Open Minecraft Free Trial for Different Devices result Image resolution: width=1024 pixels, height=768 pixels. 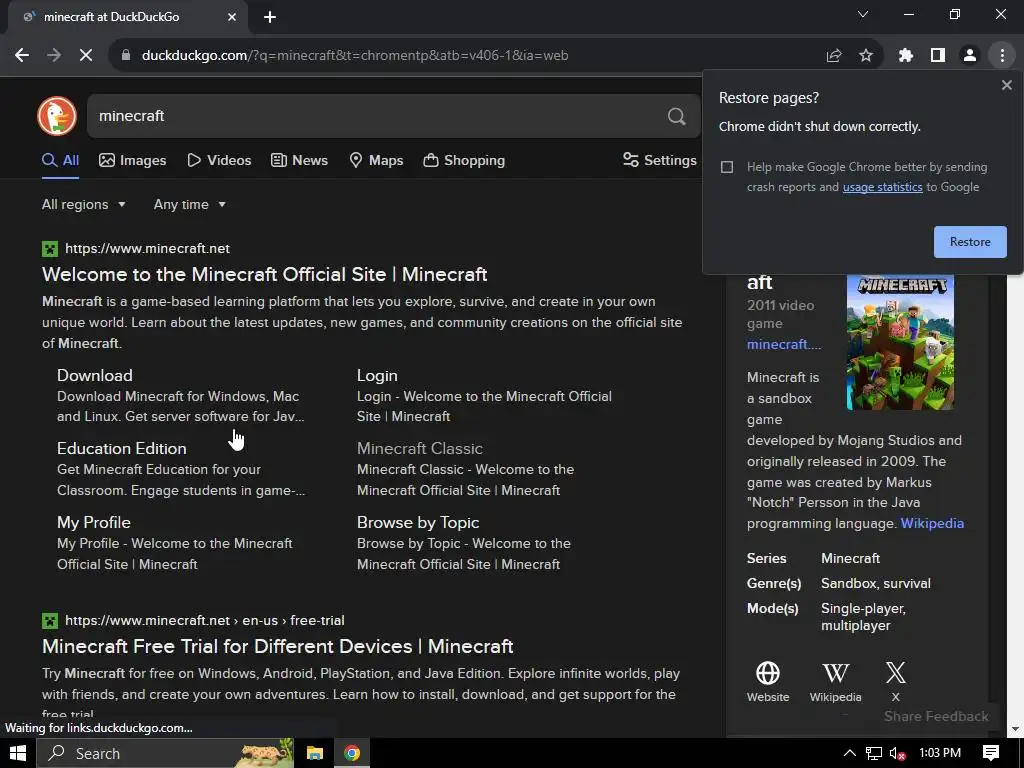tap(278, 647)
